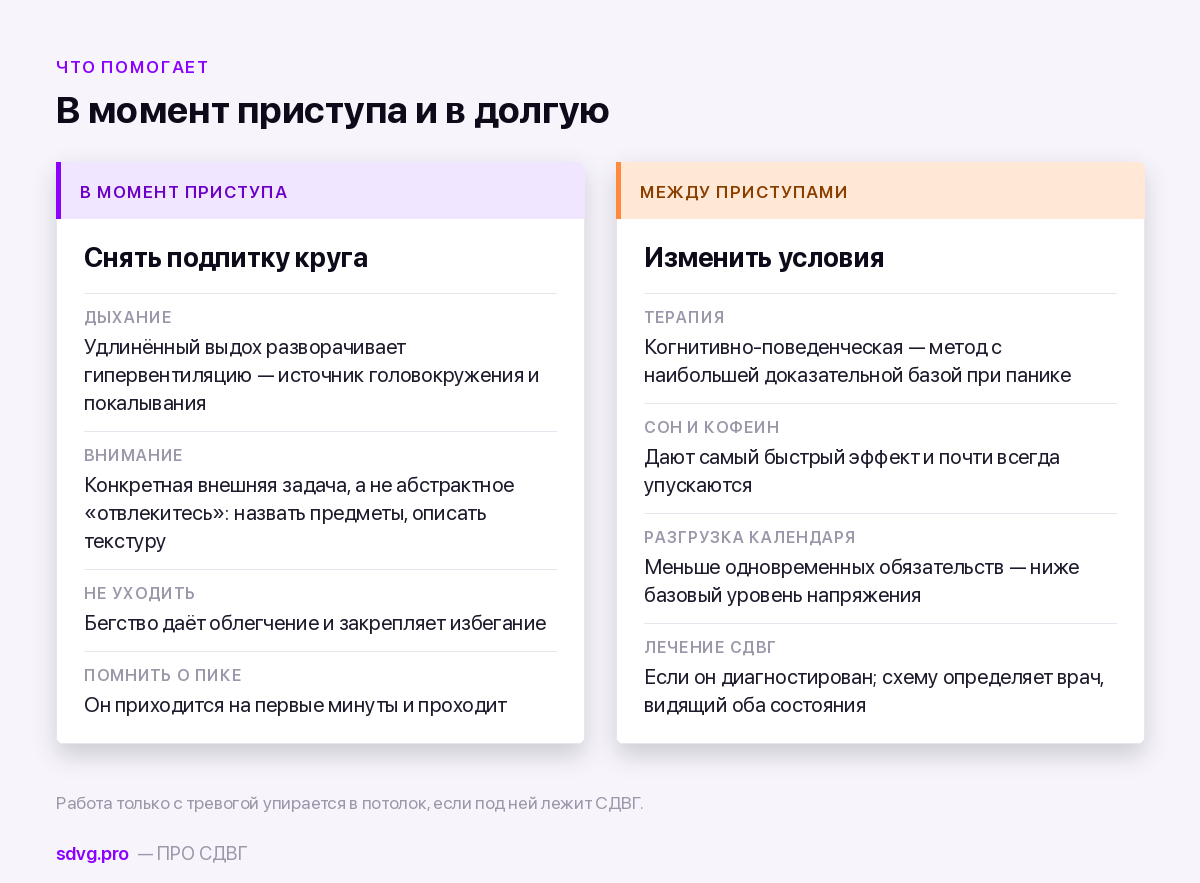Click the text starting «Когнитивно-поведенческая»

[857, 361]
